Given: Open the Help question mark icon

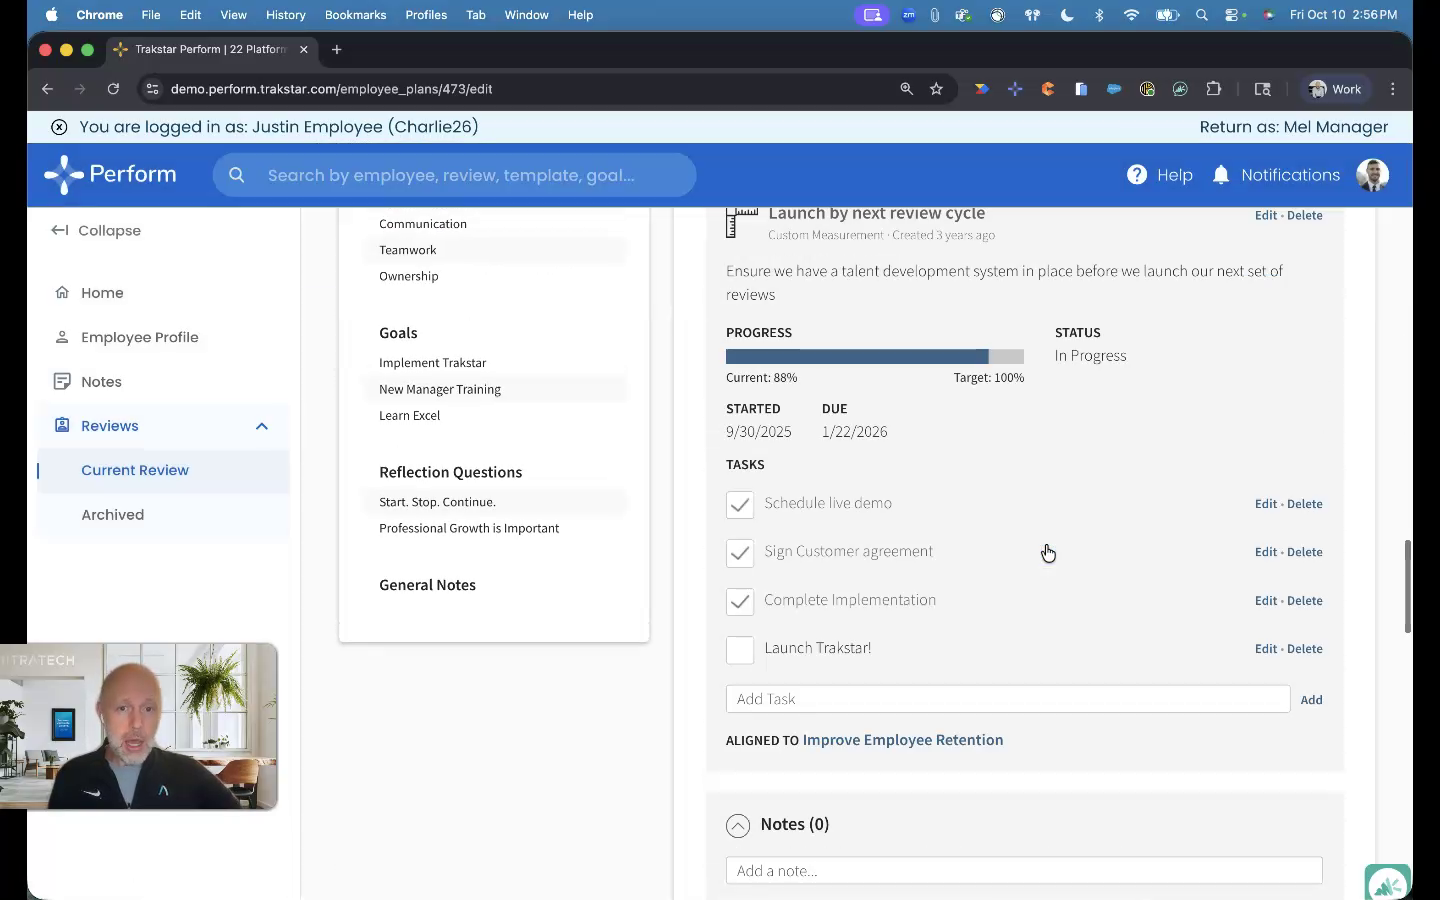Looking at the screenshot, I should tap(1137, 175).
